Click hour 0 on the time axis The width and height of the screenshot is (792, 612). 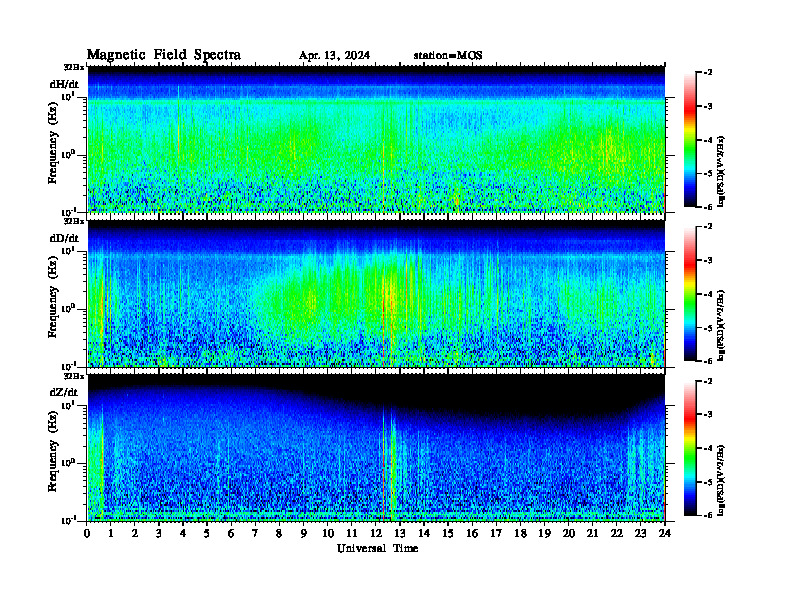(87, 534)
